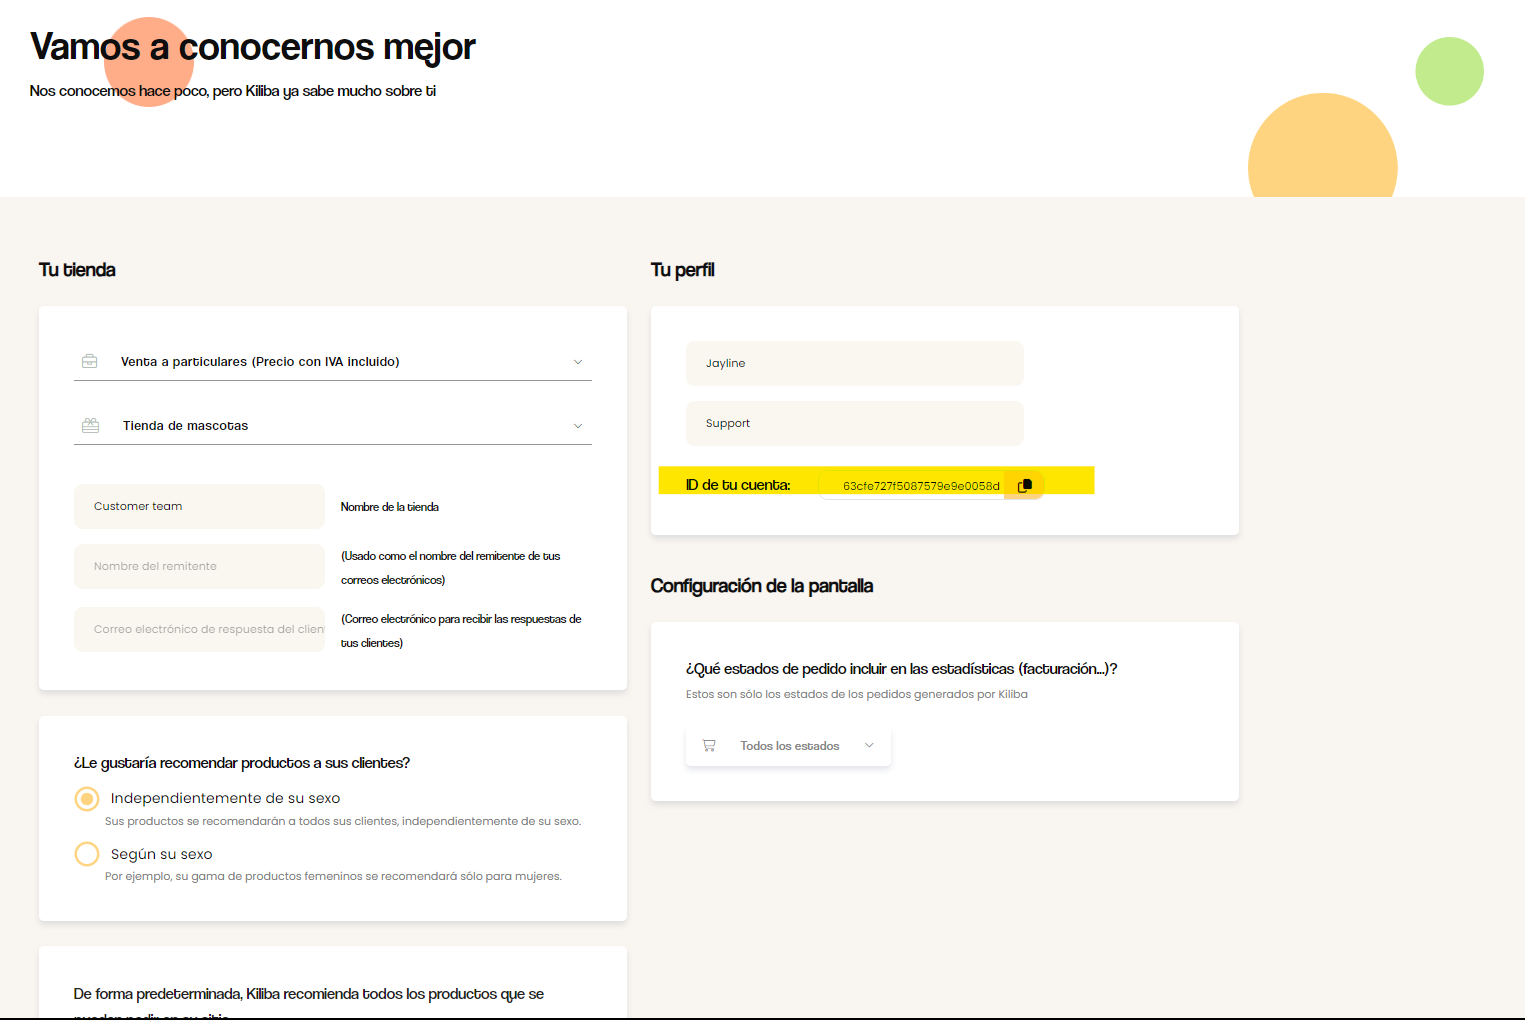This screenshot has width=1525, height=1020.
Task: Click the 'Tu perfil' section heading
Action: pyautogui.click(x=682, y=270)
